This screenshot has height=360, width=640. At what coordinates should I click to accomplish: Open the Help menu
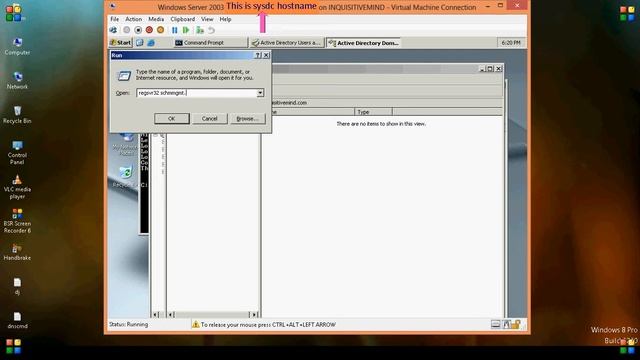coord(225,19)
